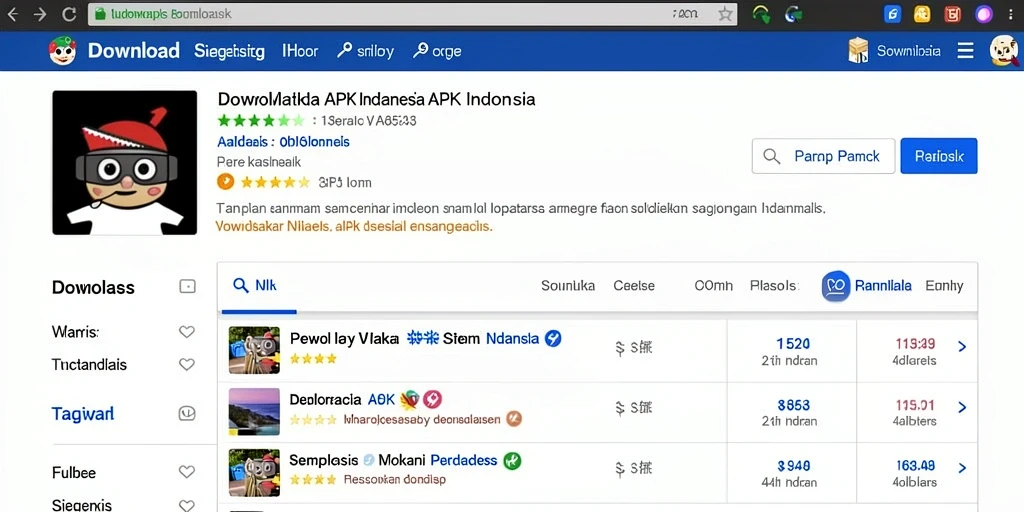Screen dimensions: 1024x512
Task: Click the large app icon with red hat
Action: 125,163
